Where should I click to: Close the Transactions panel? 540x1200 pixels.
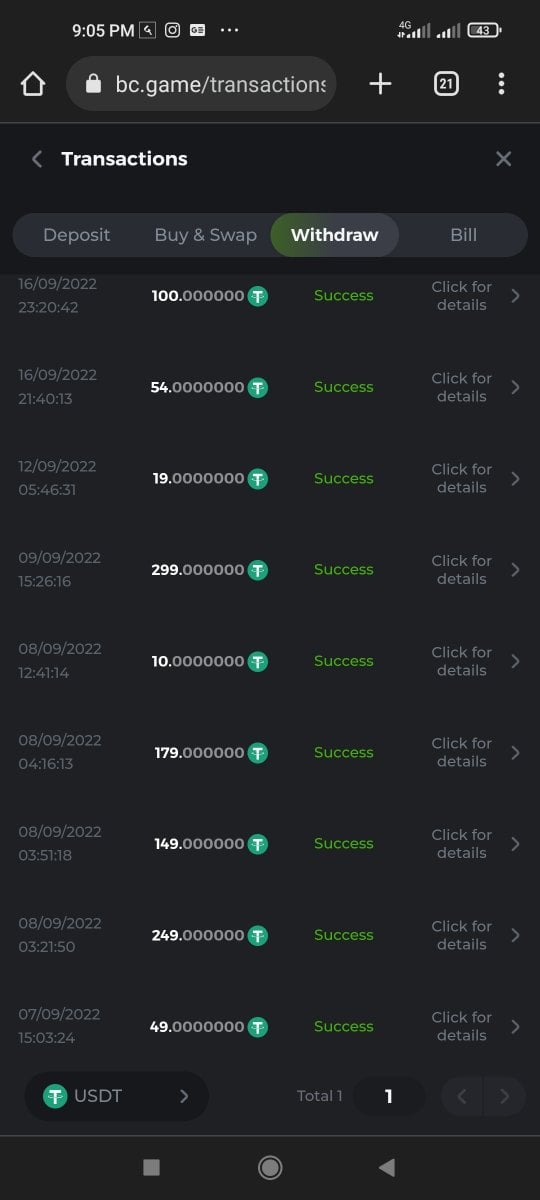tap(504, 159)
